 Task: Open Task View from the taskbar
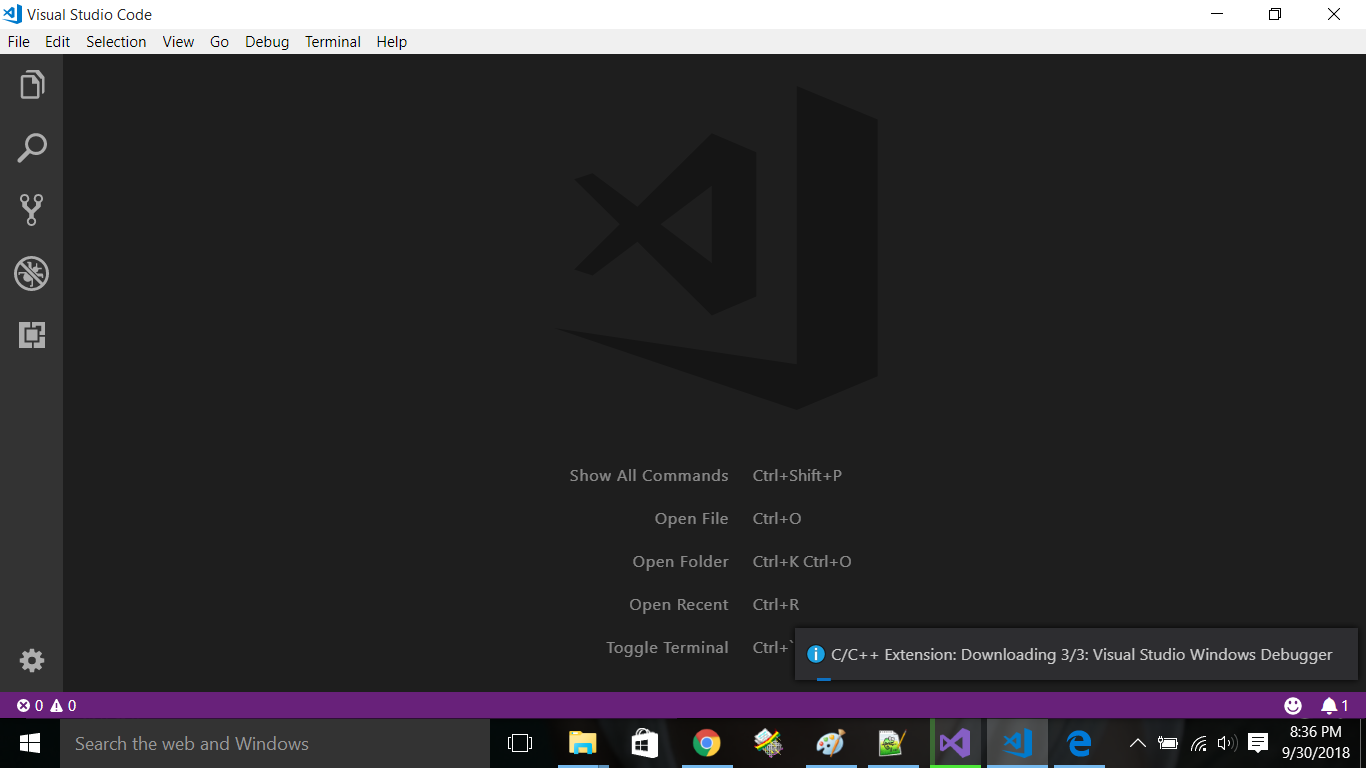[x=519, y=743]
